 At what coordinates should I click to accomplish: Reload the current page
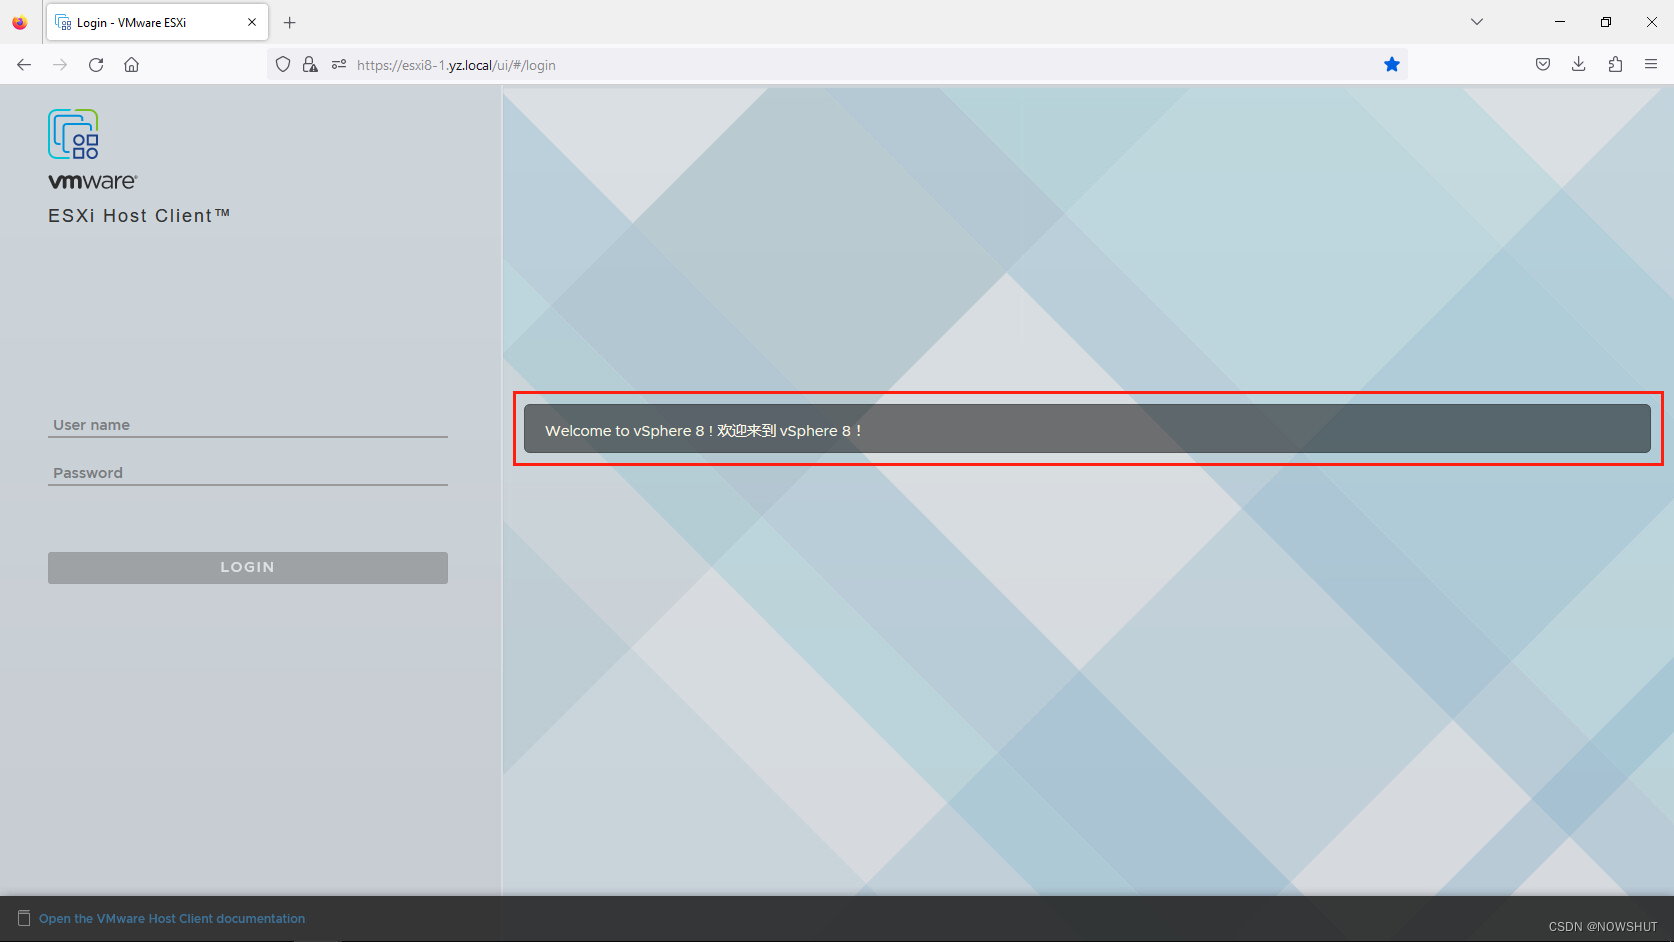point(96,65)
